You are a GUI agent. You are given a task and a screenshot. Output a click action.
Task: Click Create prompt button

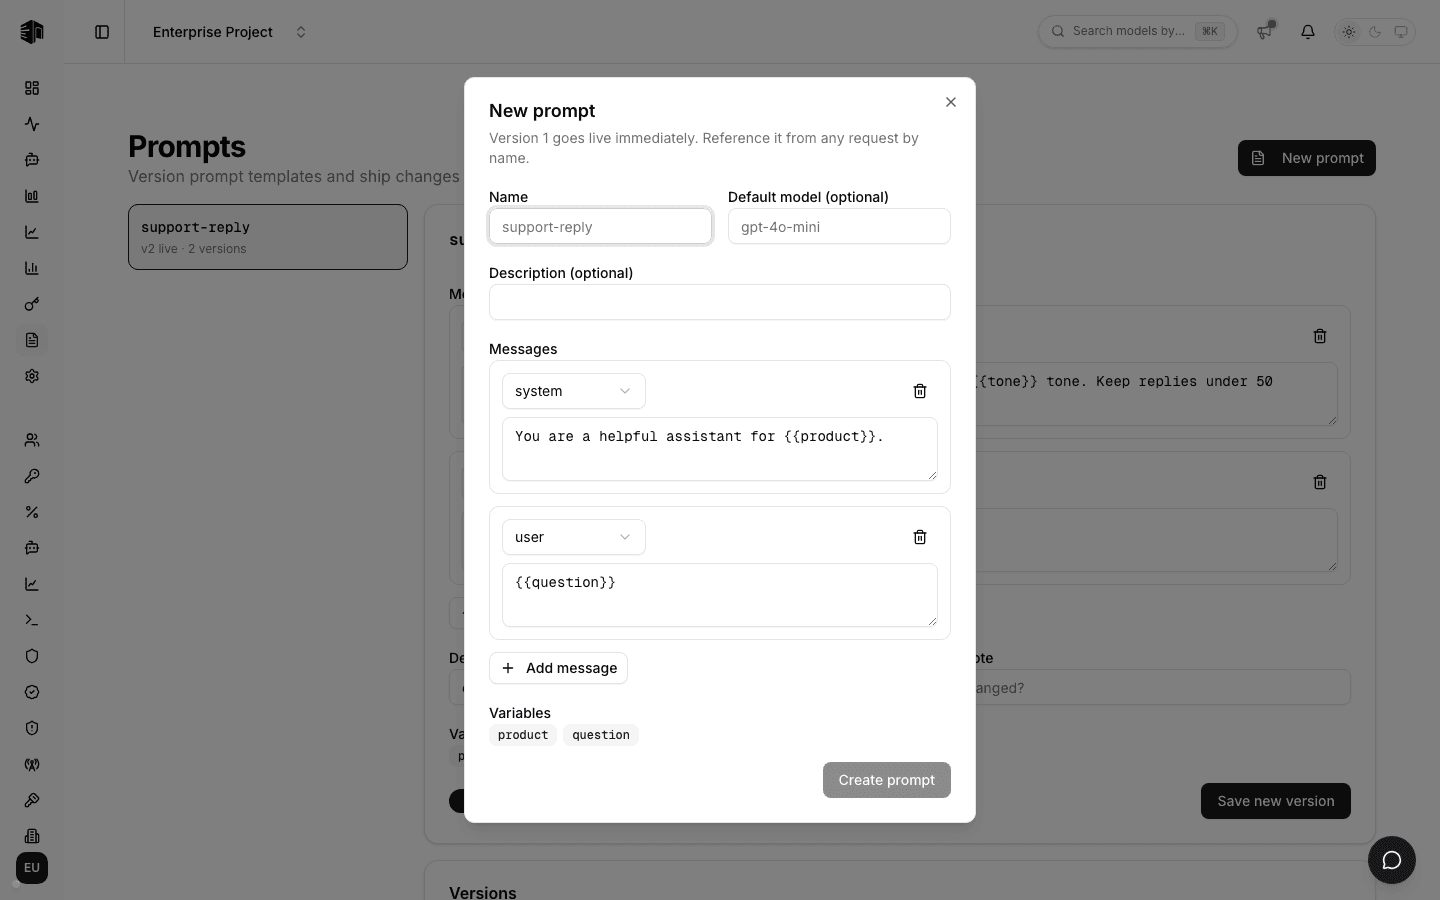887,780
